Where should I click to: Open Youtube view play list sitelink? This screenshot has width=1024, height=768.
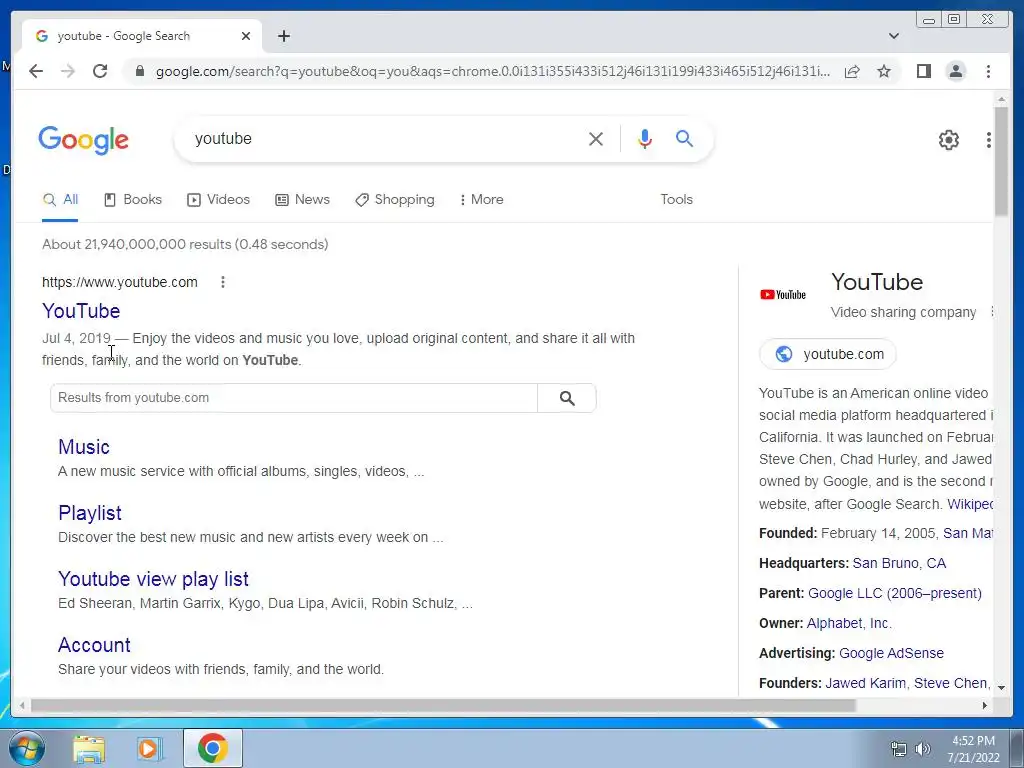click(153, 579)
